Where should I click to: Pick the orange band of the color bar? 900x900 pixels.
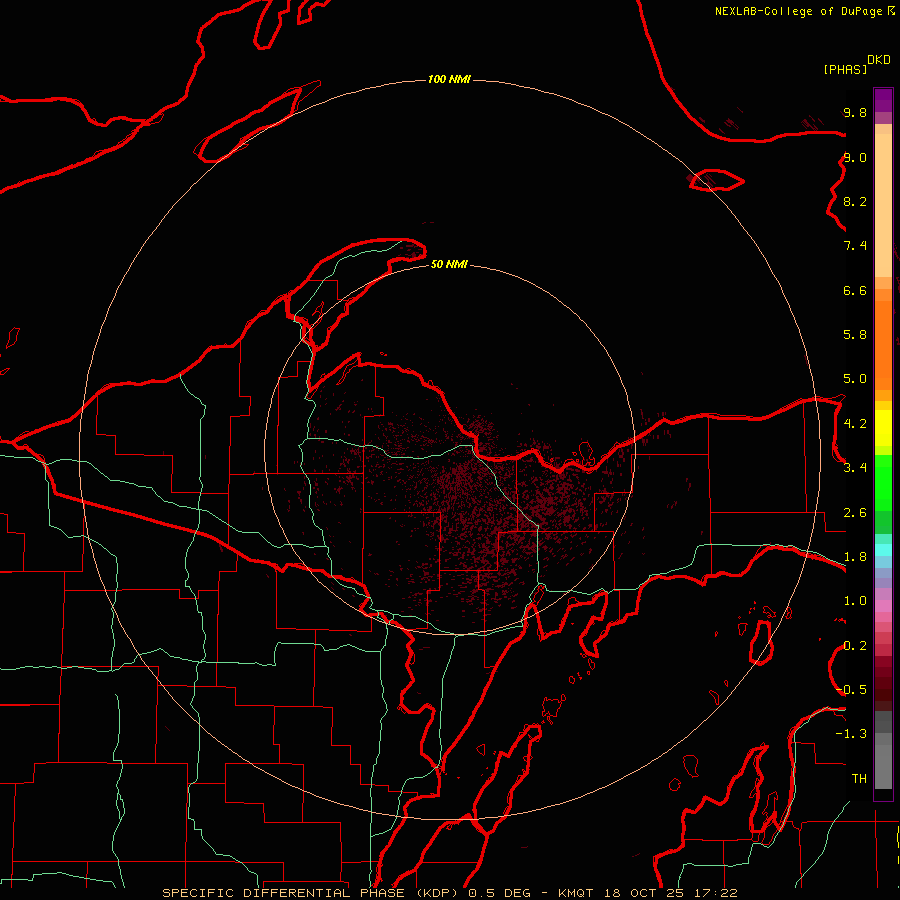pos(883,345)
